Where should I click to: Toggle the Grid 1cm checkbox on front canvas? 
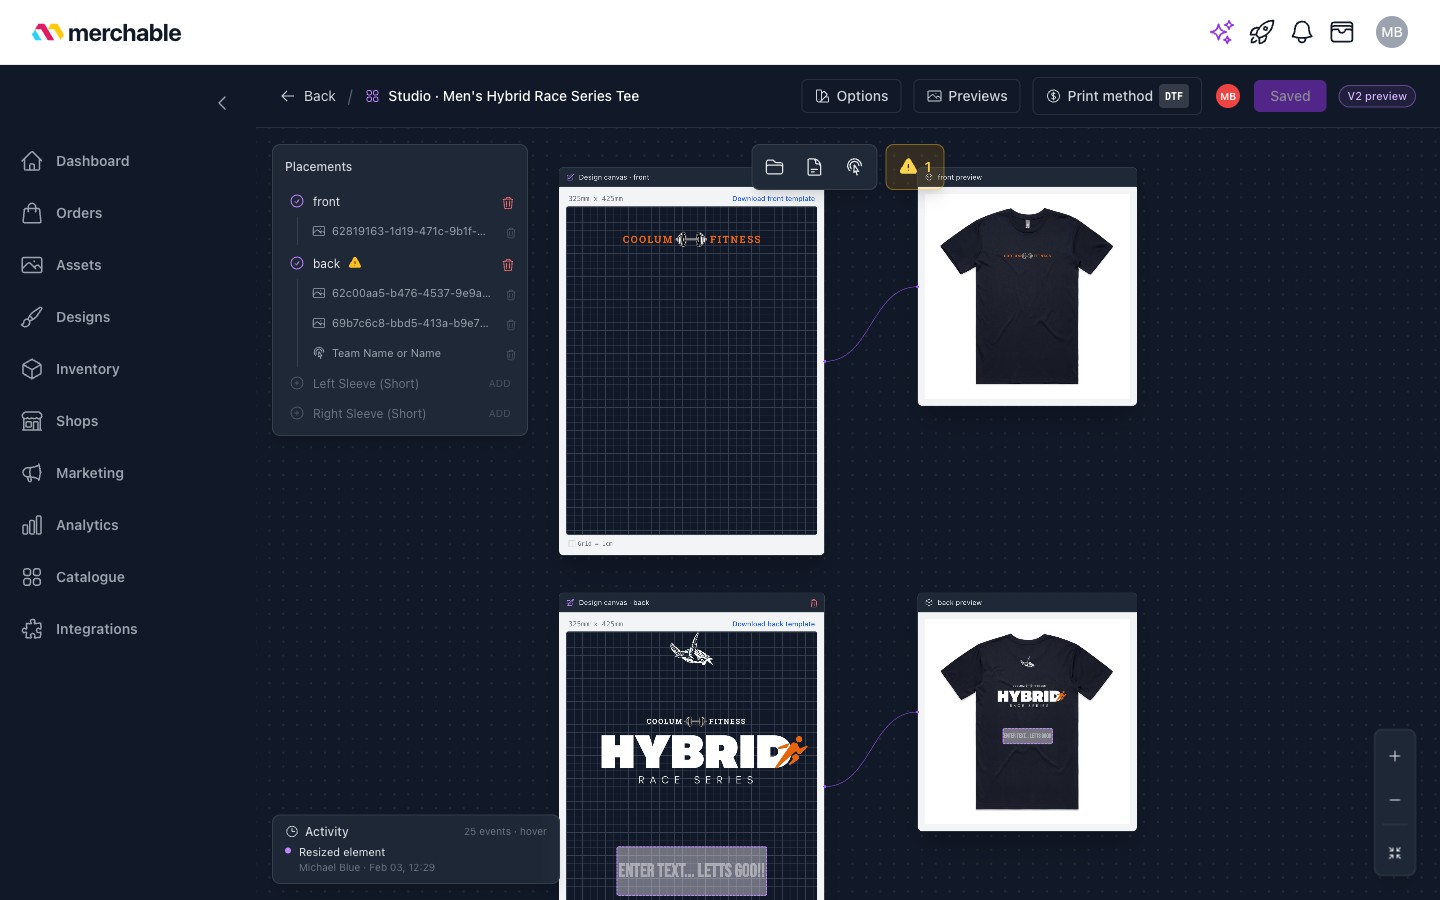[x=572, y=544]
